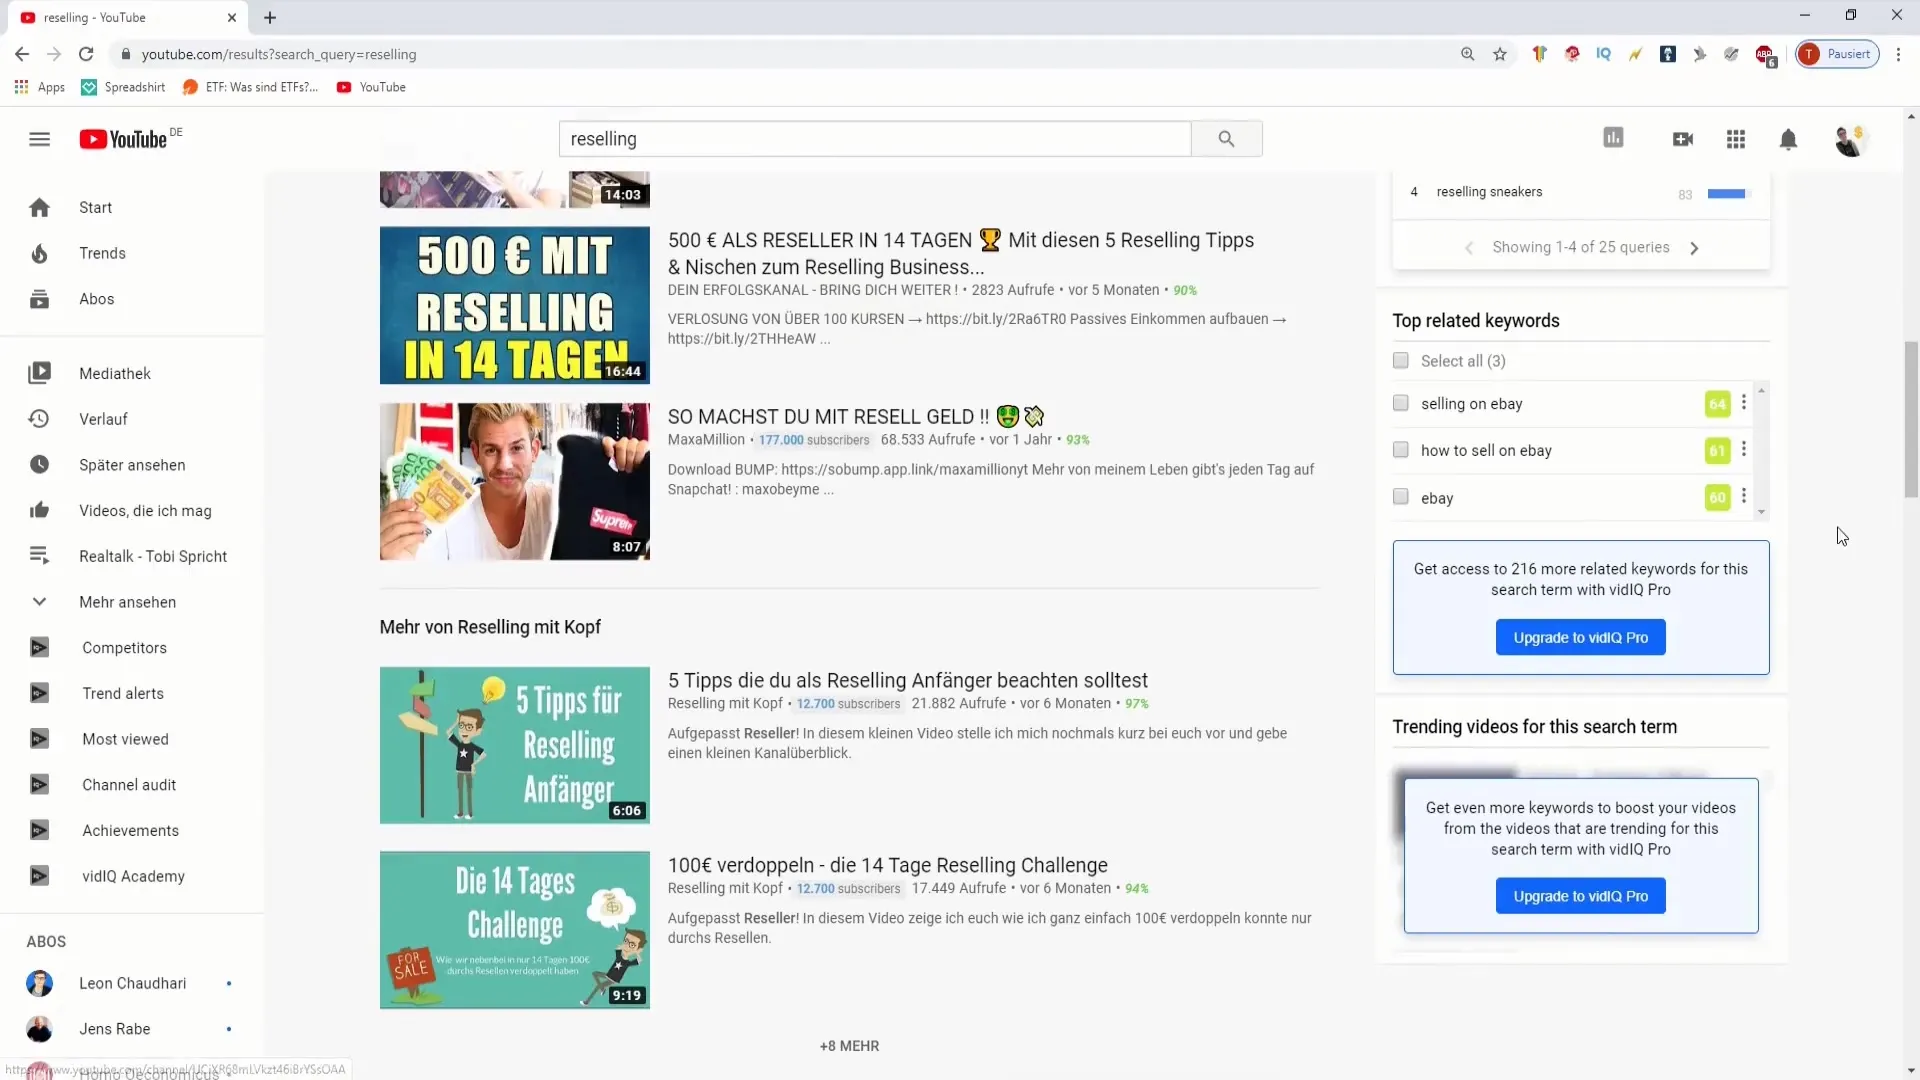Viewport: 1920px width, 1080px height.
Task: Open the YouTube hamburger guide menu
Action: coord(39,139)
